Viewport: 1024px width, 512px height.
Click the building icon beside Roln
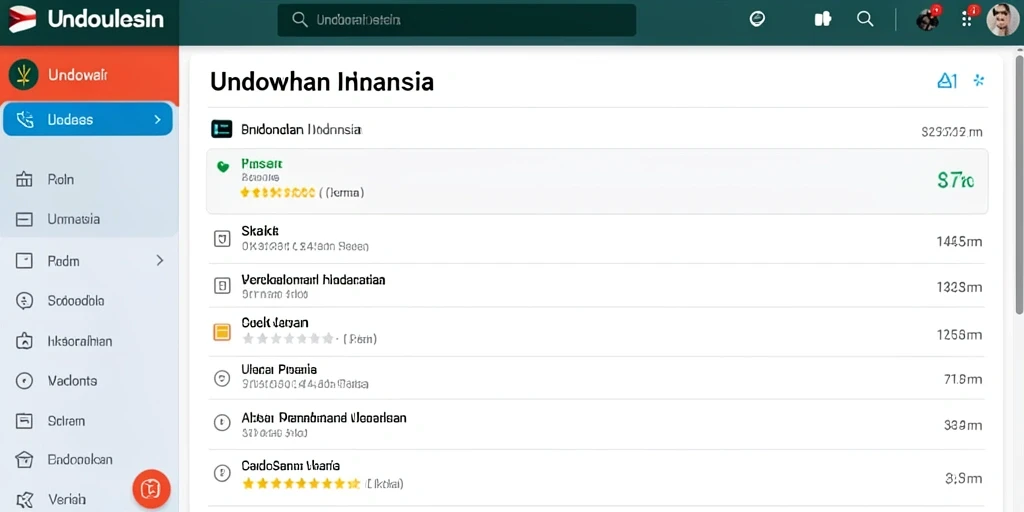(x=24, y=179)
